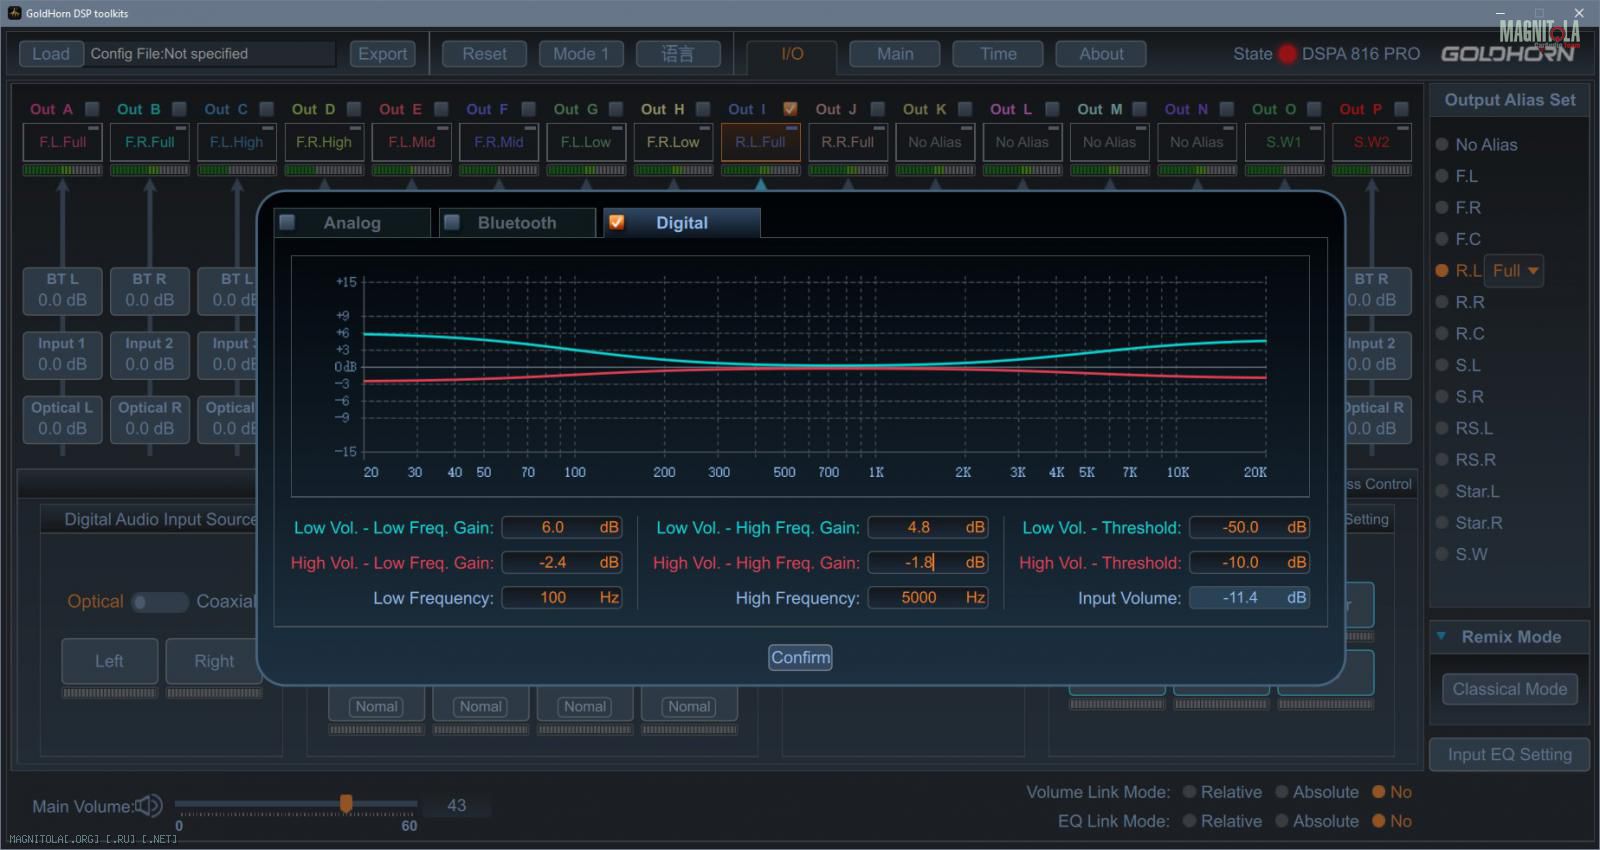Click the first Nomal button
This screenshot has height=850, width=1600.
coord(376,706)
